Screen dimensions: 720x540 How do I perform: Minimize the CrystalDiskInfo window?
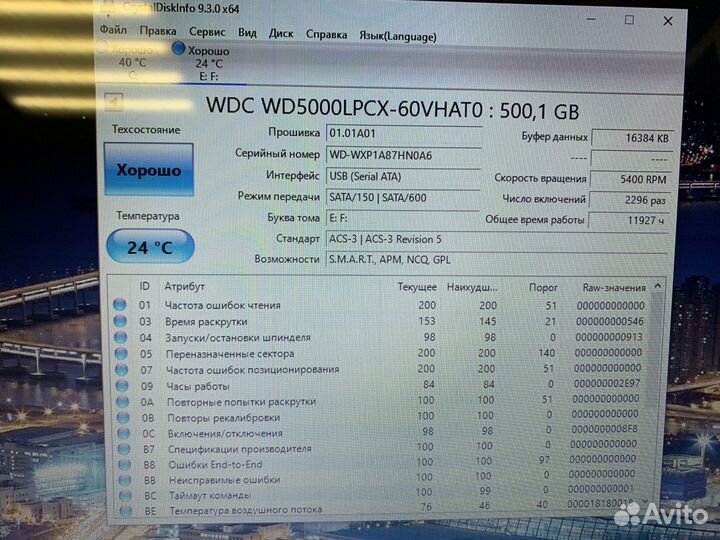pyautogui.click(x=591, y=19)
